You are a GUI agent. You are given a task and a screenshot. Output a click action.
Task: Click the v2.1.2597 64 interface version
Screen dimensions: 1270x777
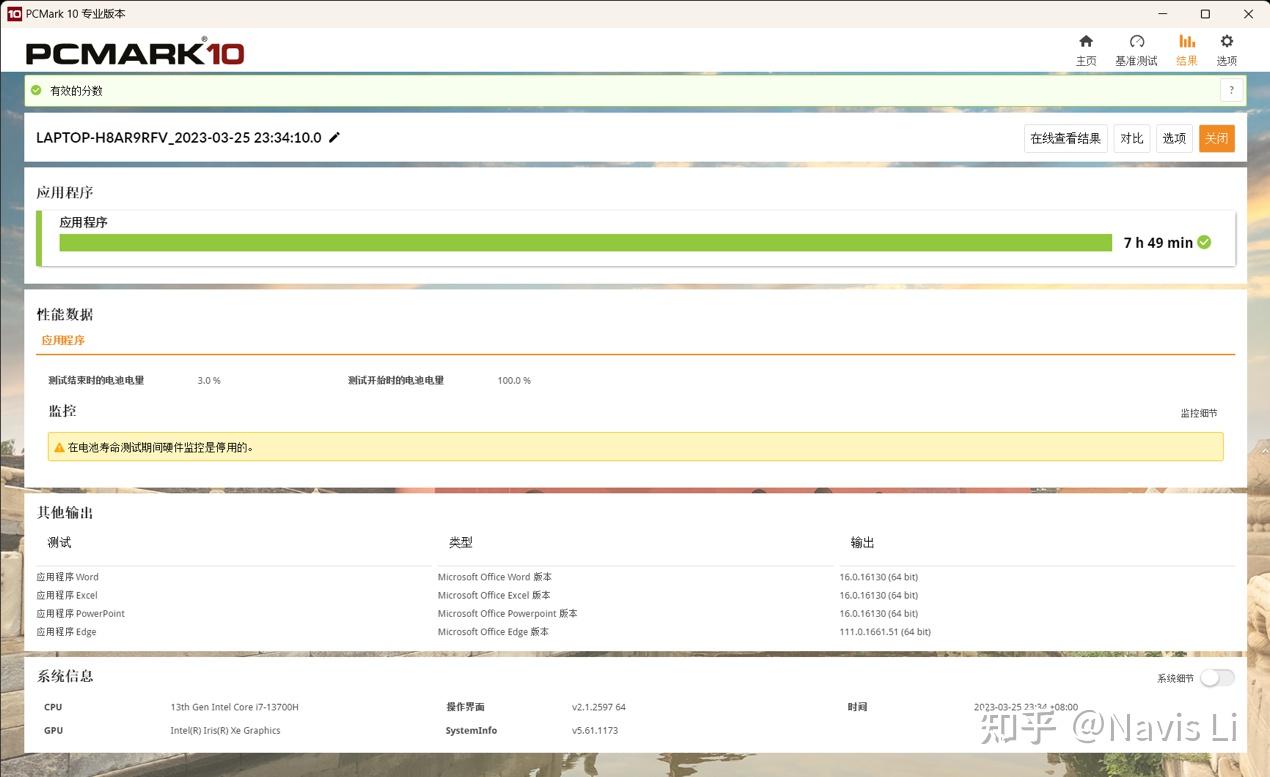[599, 707]
